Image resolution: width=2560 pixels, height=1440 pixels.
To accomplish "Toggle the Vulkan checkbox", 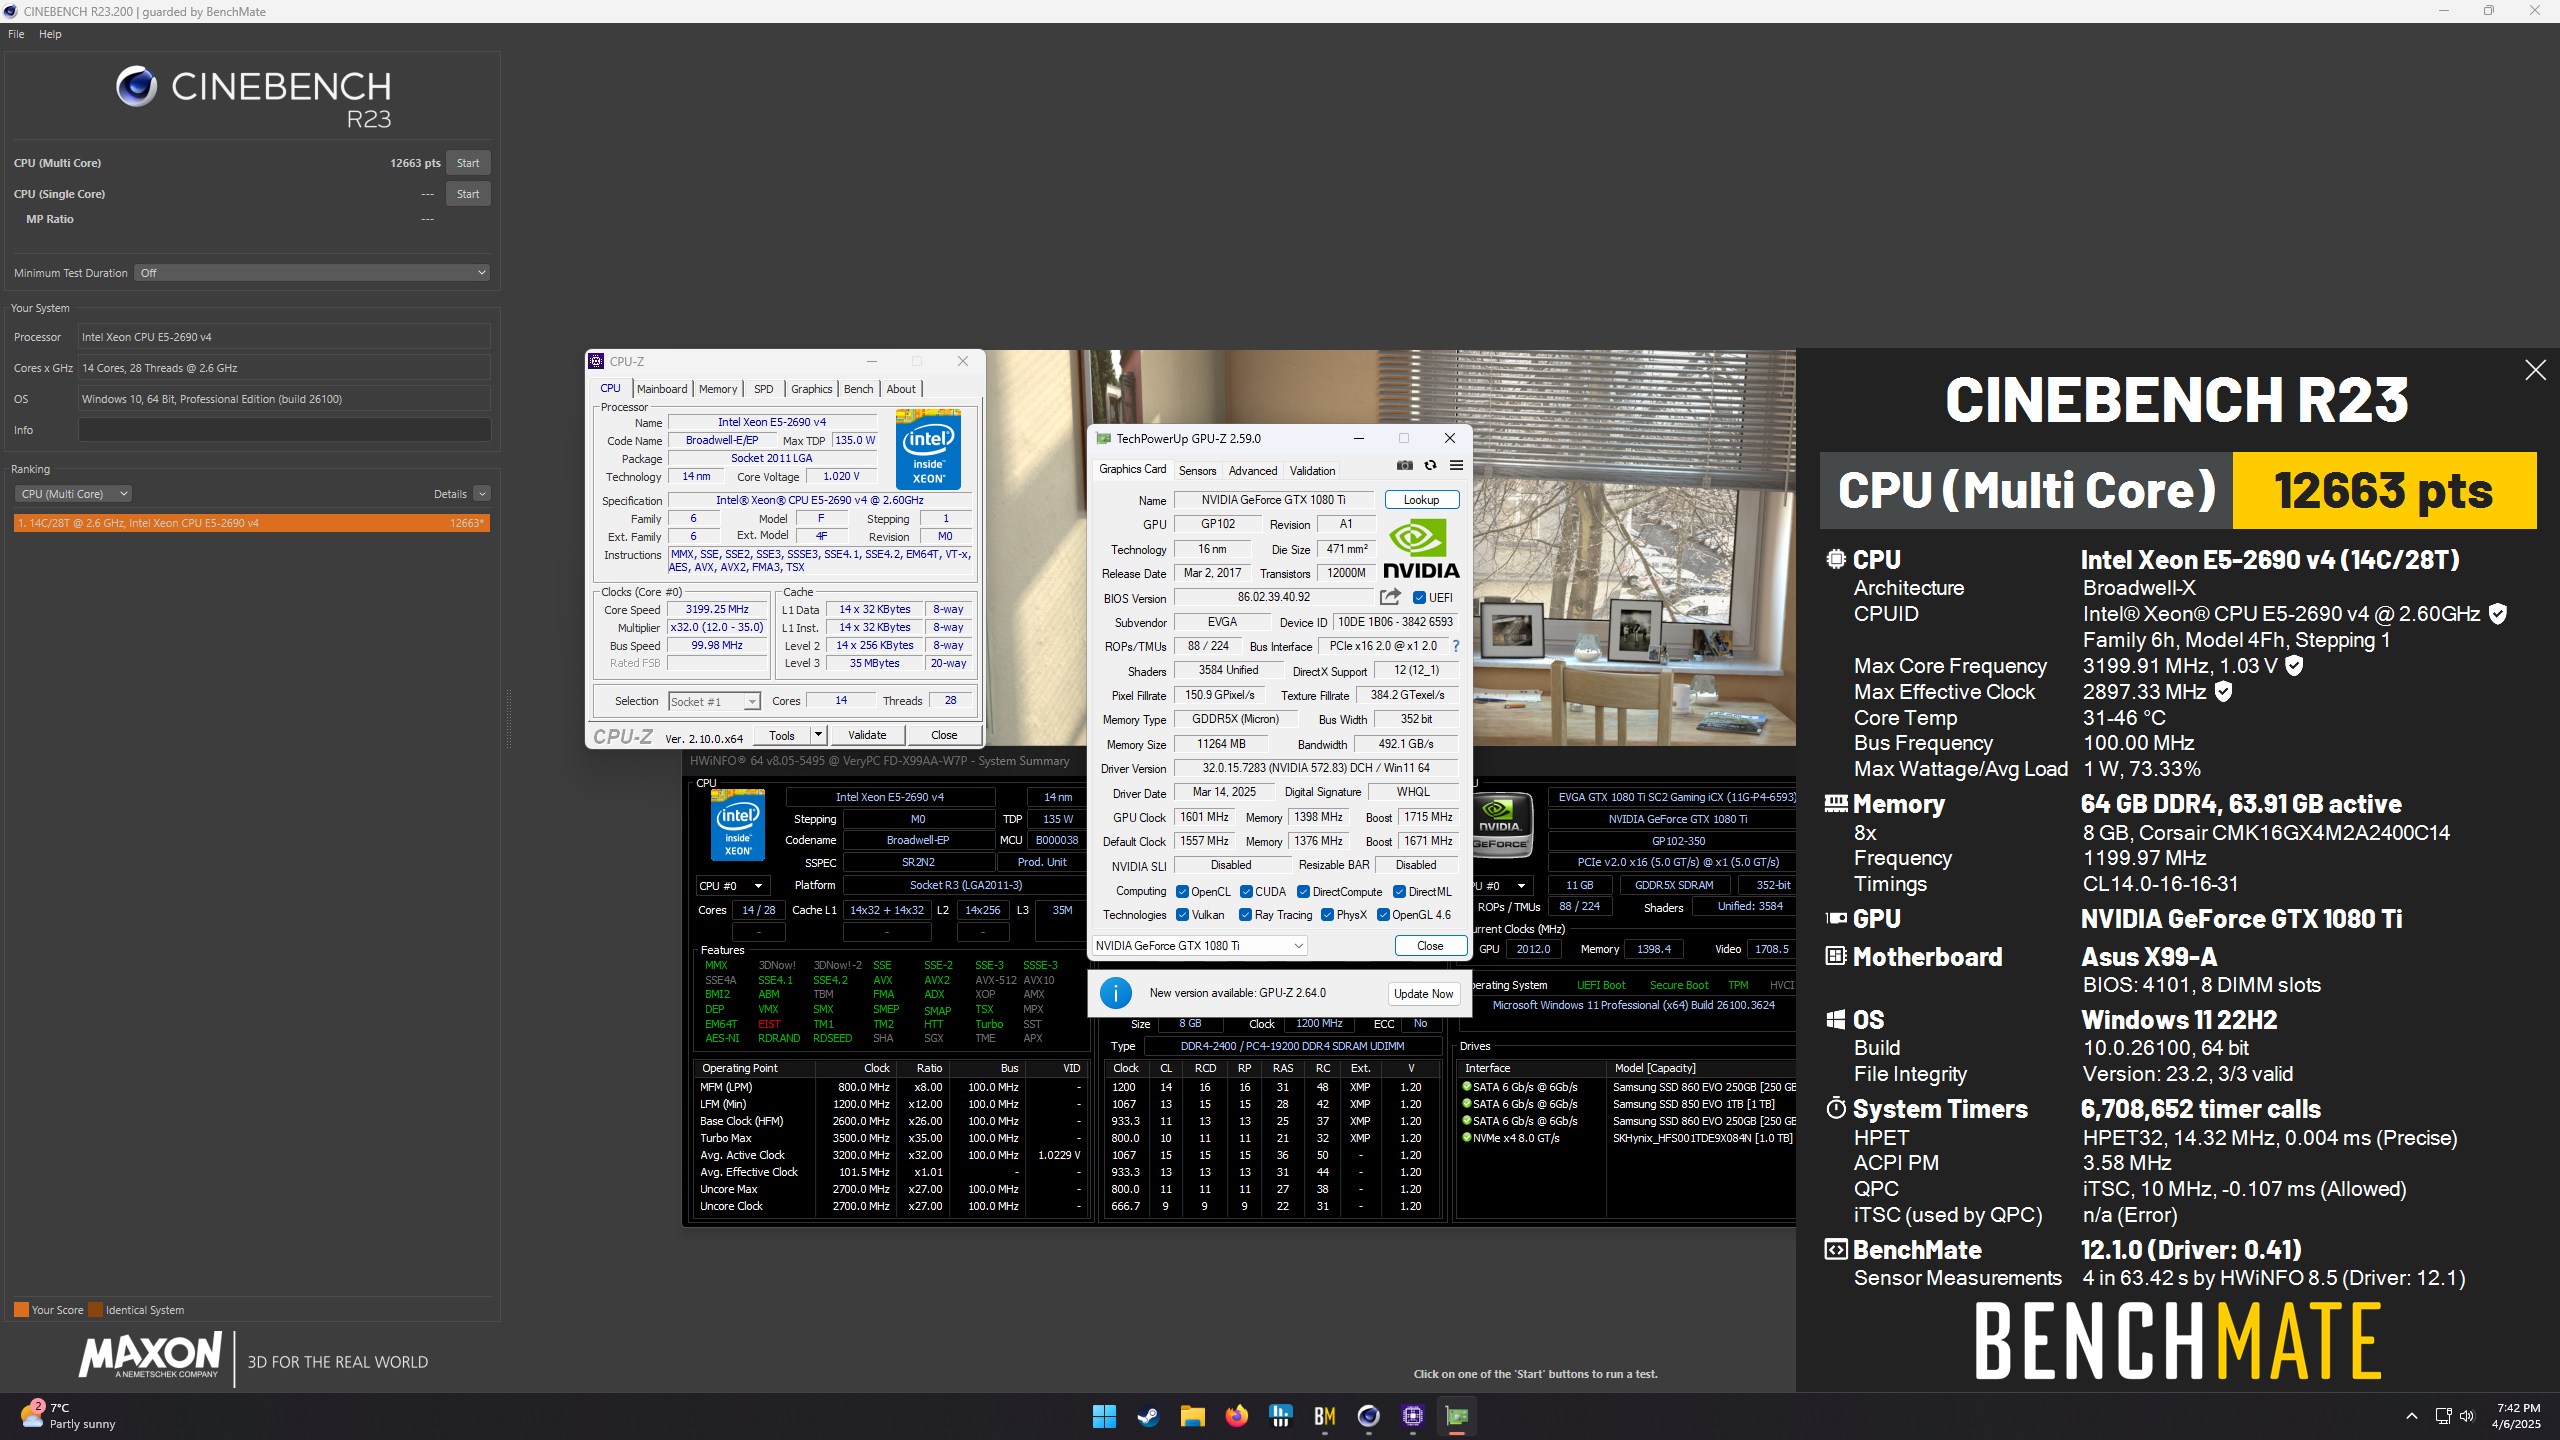I will (1182, 915).
